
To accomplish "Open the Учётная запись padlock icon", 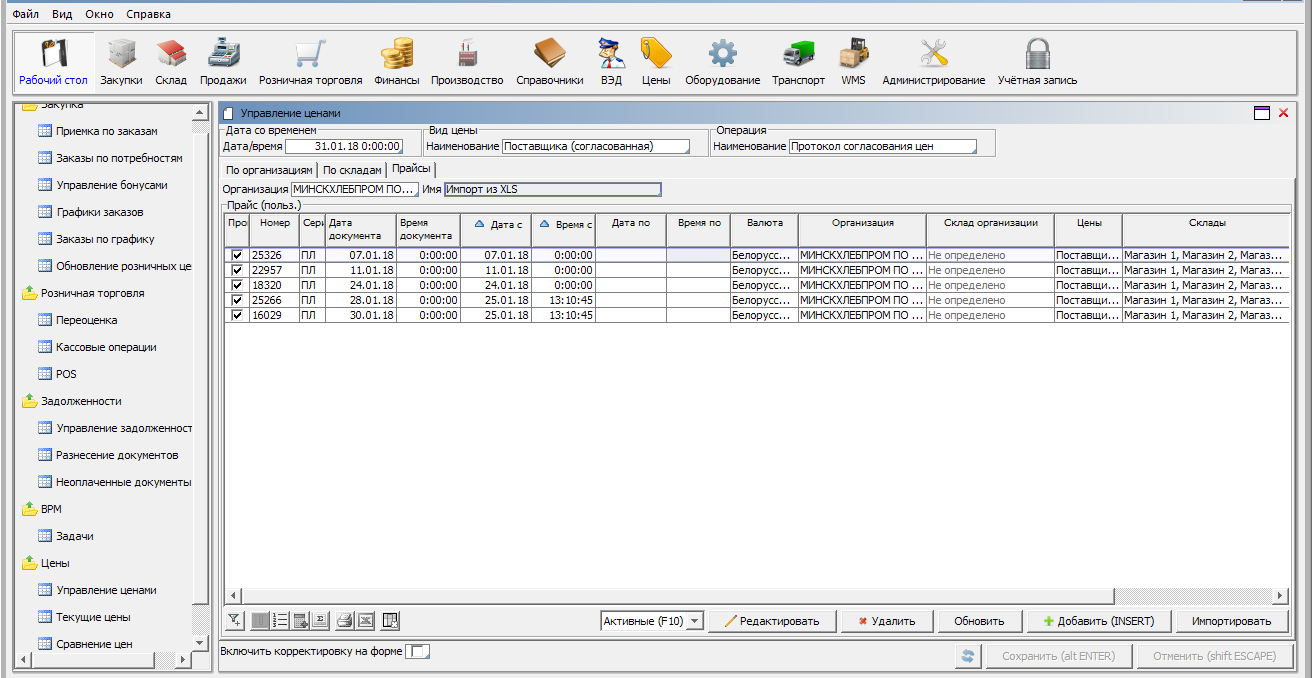I will [x=1037, y=62].
